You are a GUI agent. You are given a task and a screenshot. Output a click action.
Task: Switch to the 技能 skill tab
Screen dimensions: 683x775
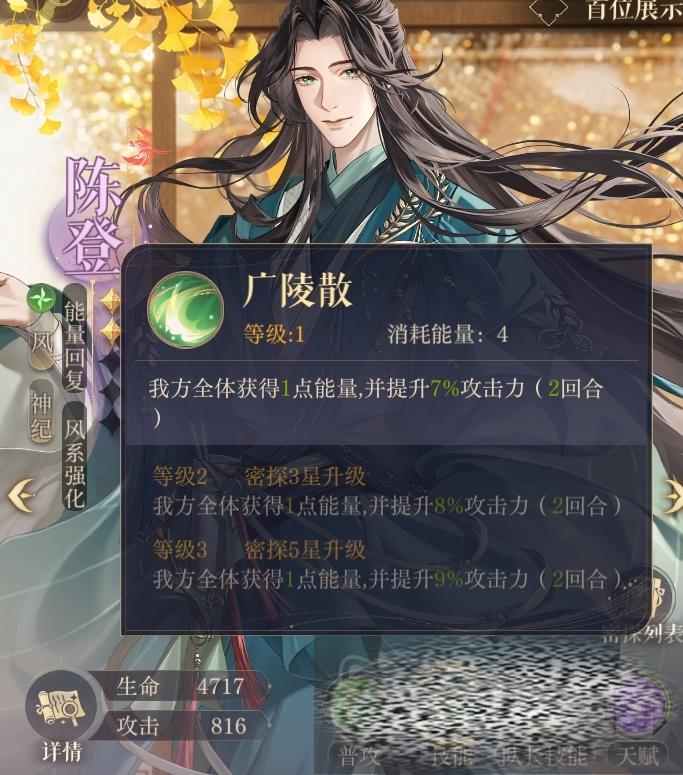[x=452, y=756]
